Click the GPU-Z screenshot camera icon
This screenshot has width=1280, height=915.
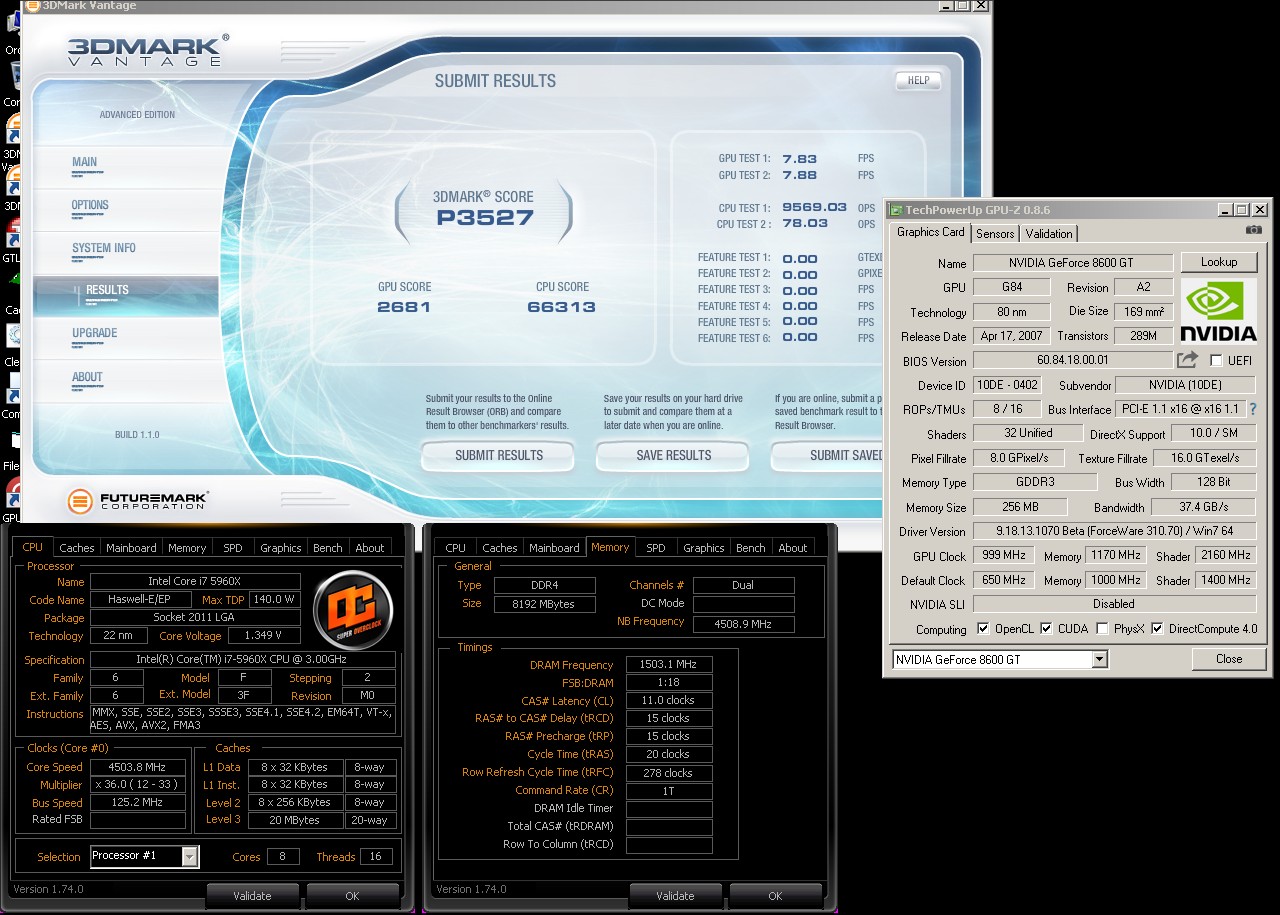pyautogui.click(x=1253, y=230)
